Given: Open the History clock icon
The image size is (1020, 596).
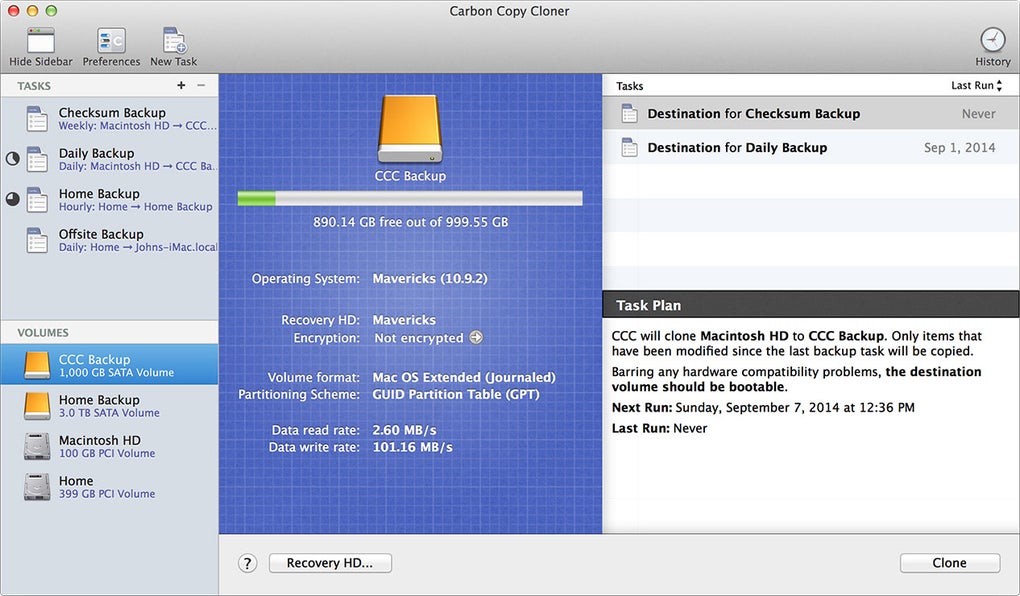Looking at the screenshot, I should (993, 40).
